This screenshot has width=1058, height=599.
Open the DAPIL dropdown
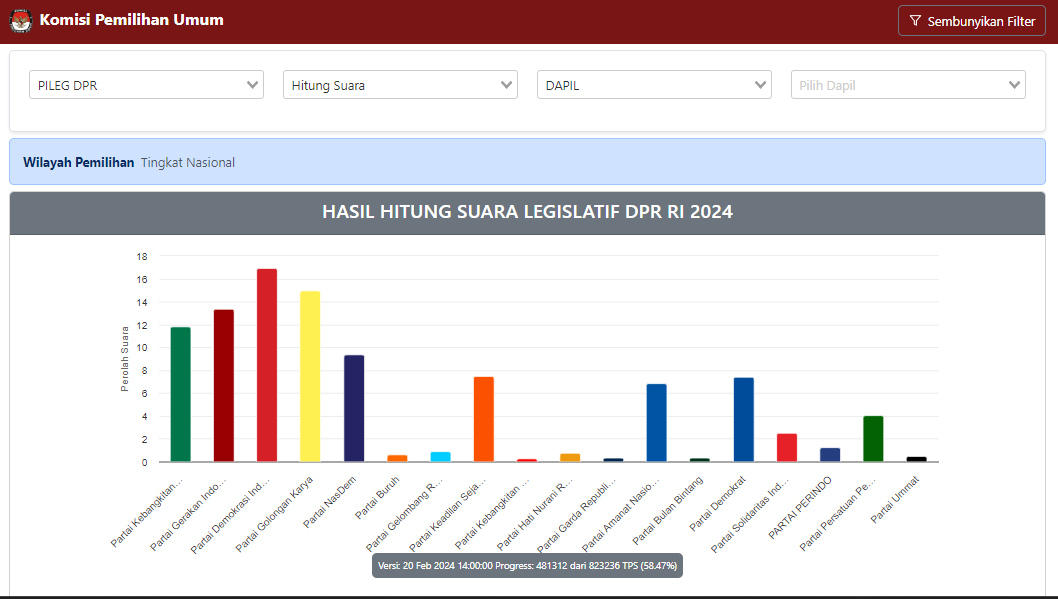click(x=654, y=85)
